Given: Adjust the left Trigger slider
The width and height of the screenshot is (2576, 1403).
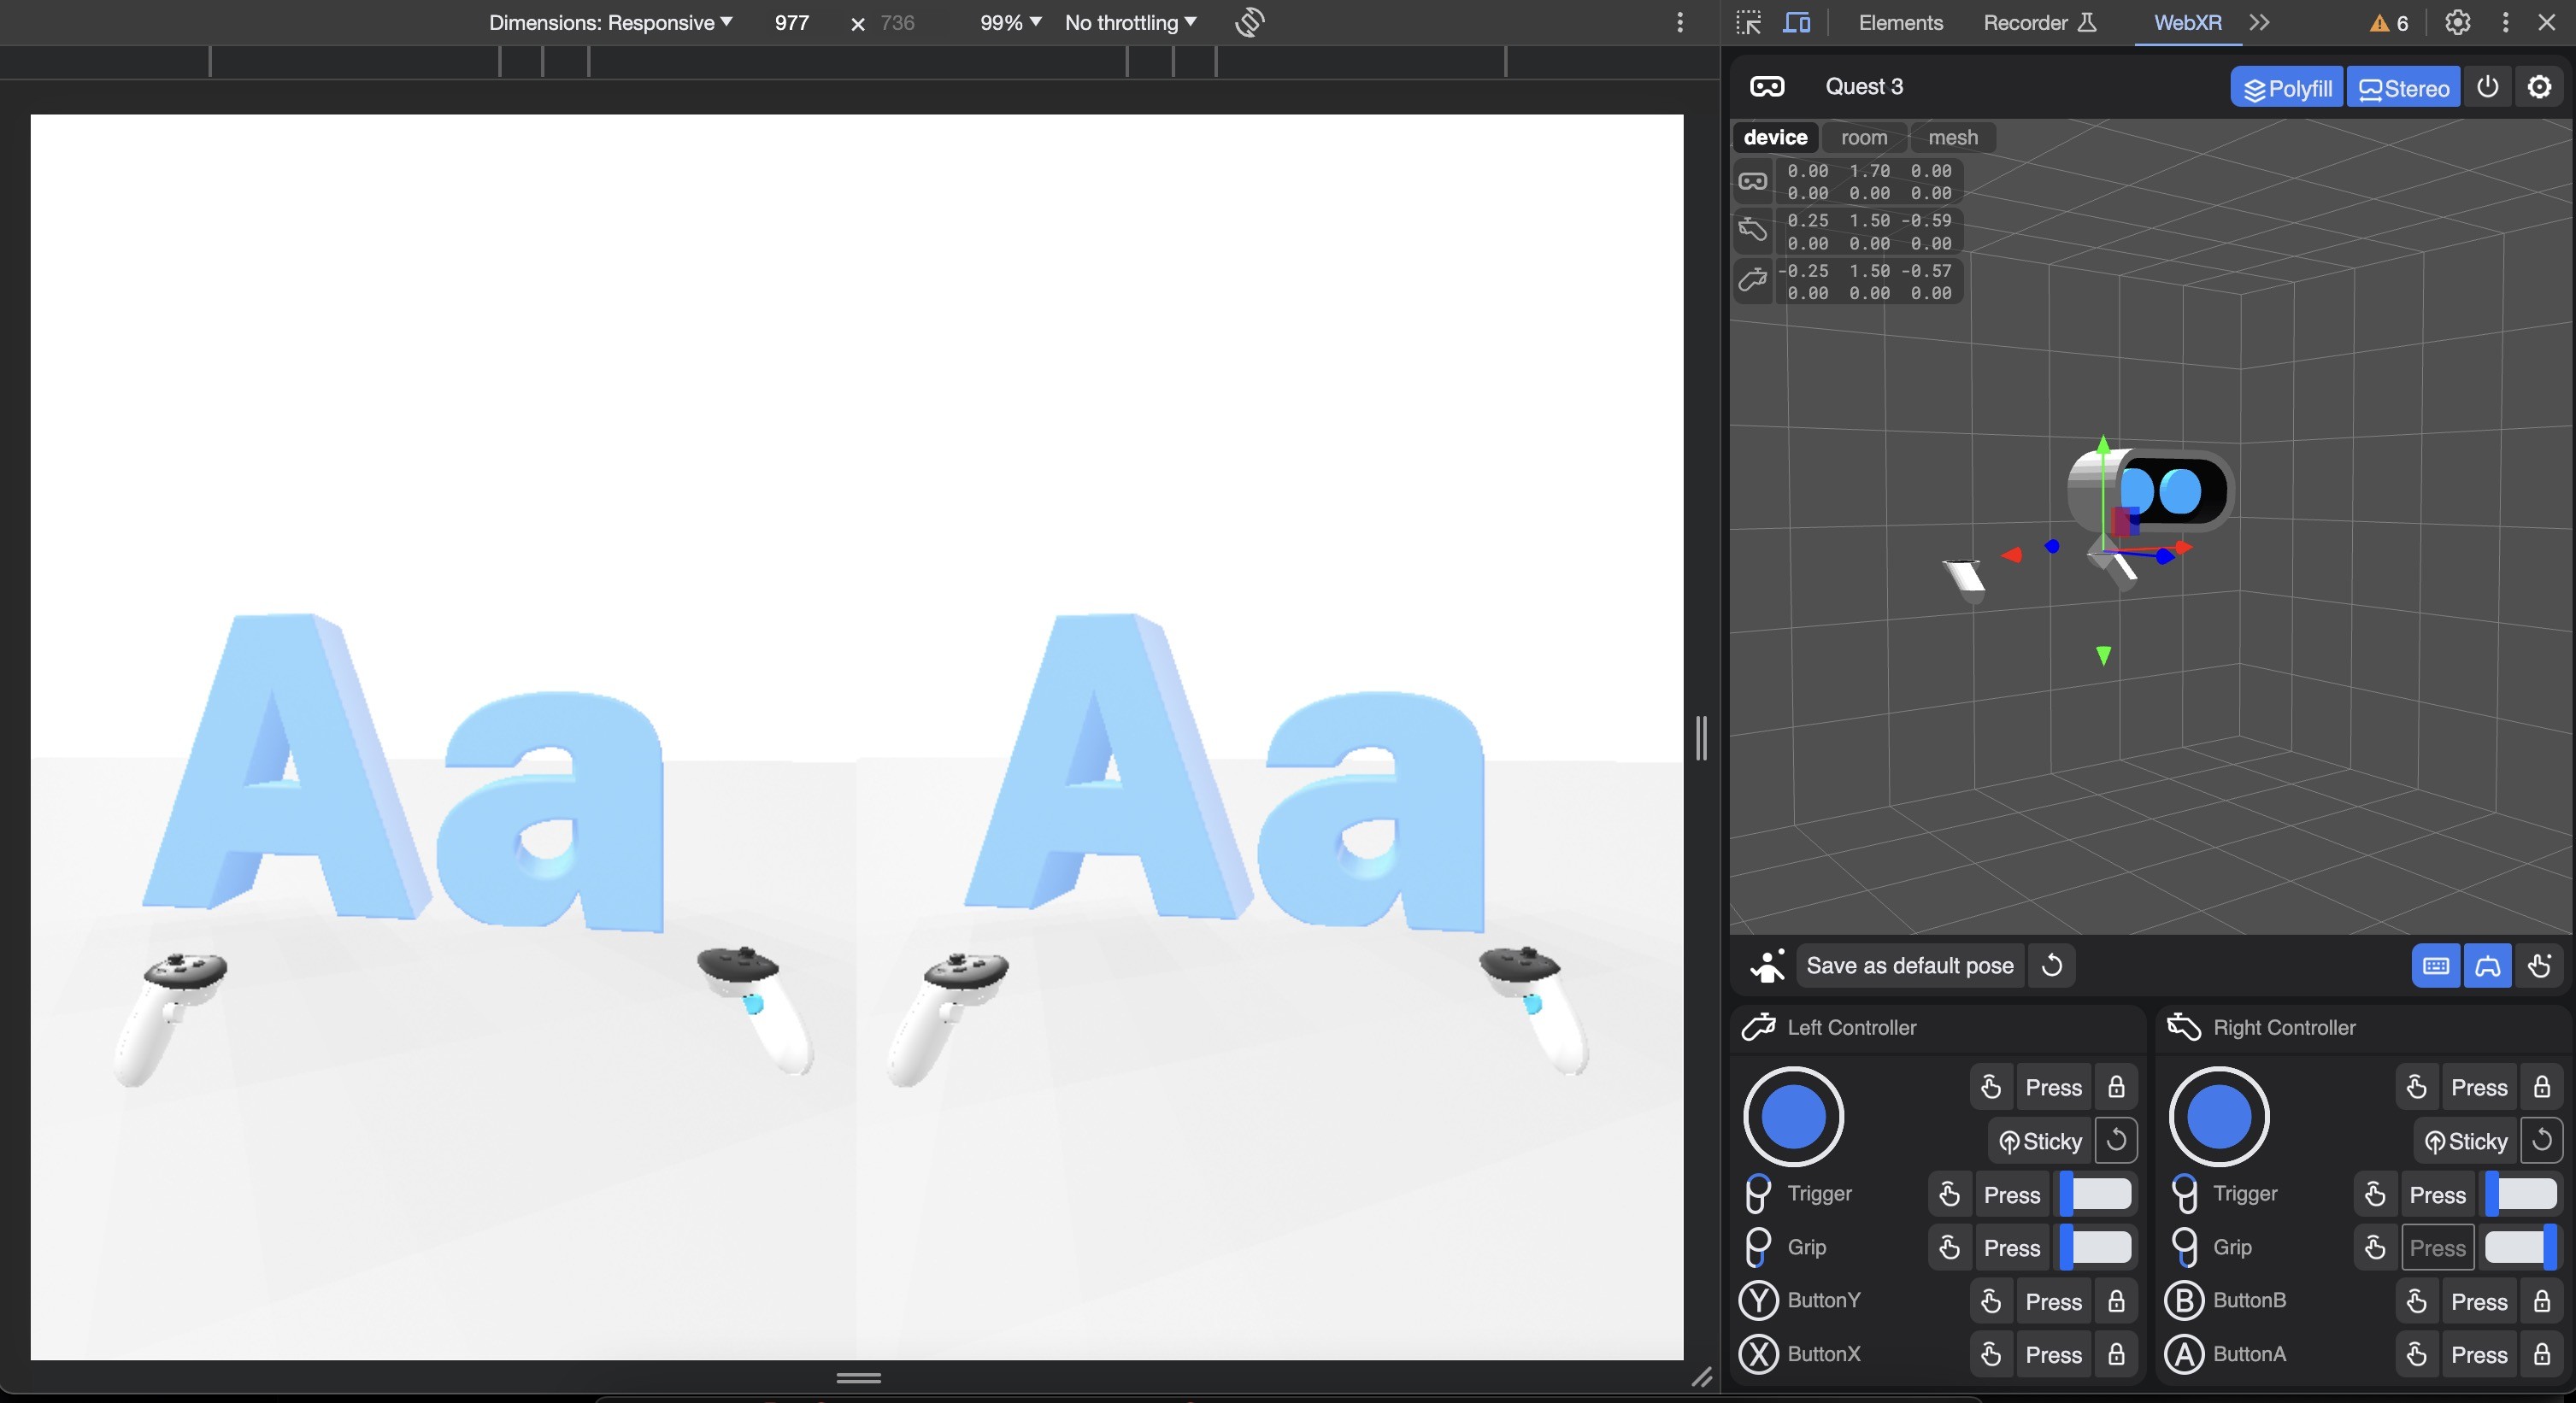Looking at the screenshot, I should point(2096,1193).
